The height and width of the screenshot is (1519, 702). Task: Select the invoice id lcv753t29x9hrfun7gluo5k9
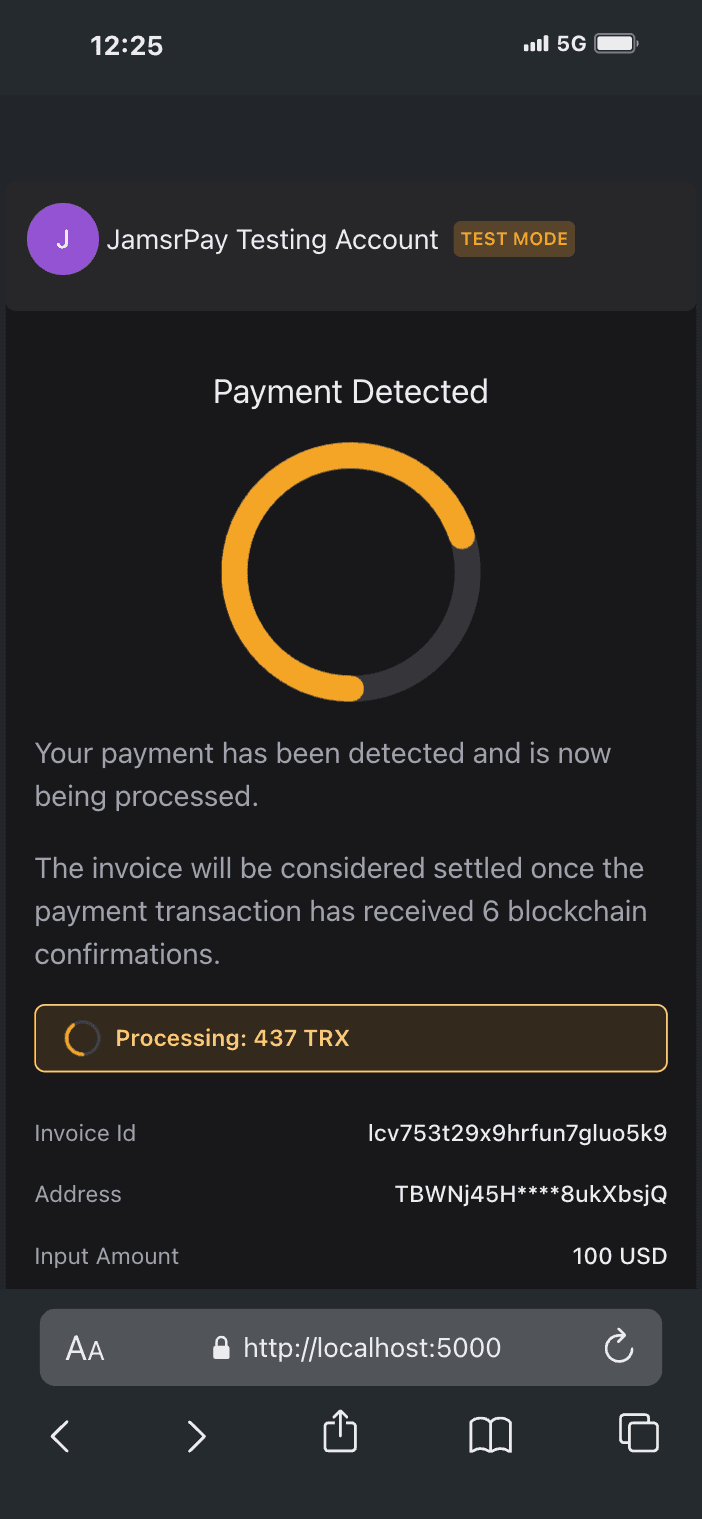pos(517,1133)
